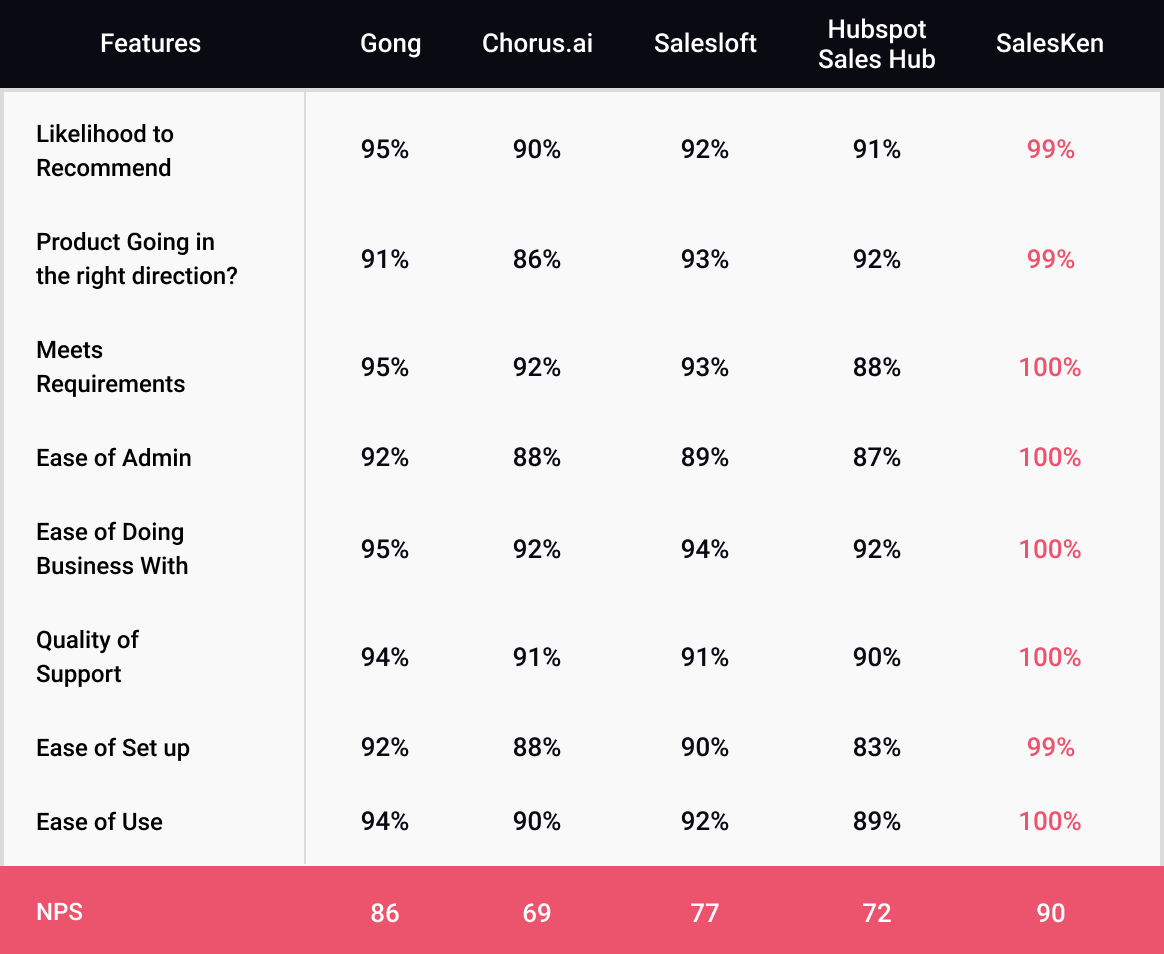Click the Ease of Set up label

[x=113, y=748]
